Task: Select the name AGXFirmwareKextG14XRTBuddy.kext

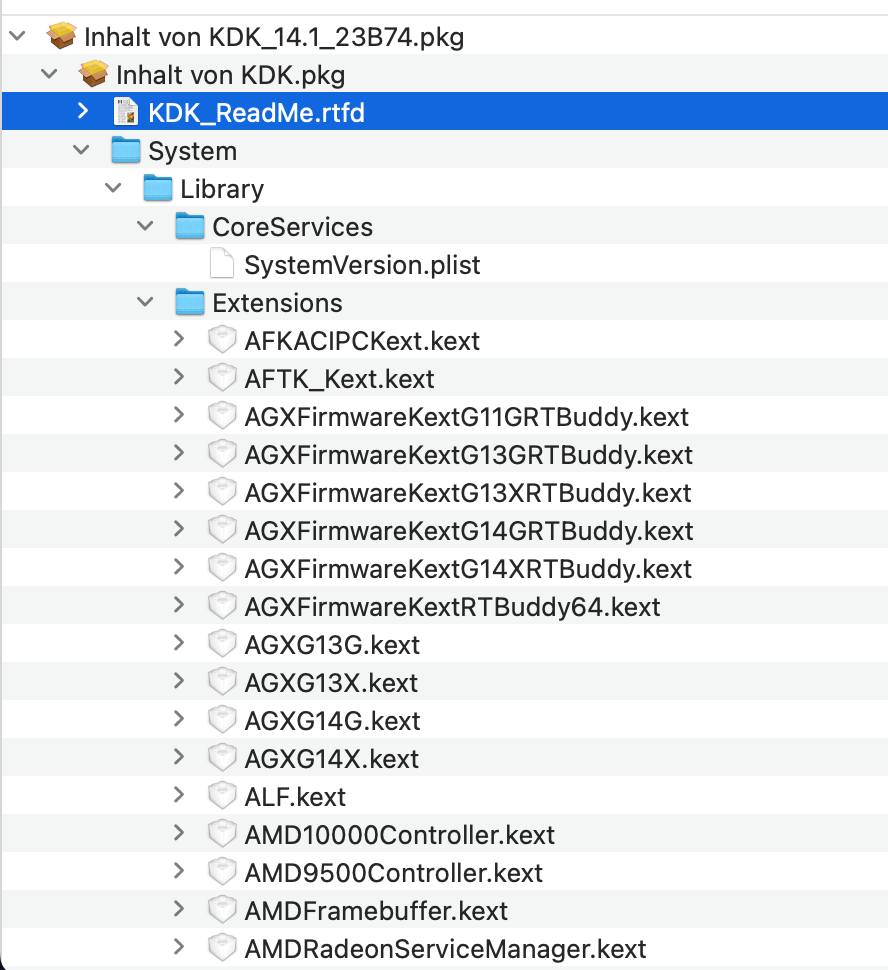Action: (x=468, y=570)
